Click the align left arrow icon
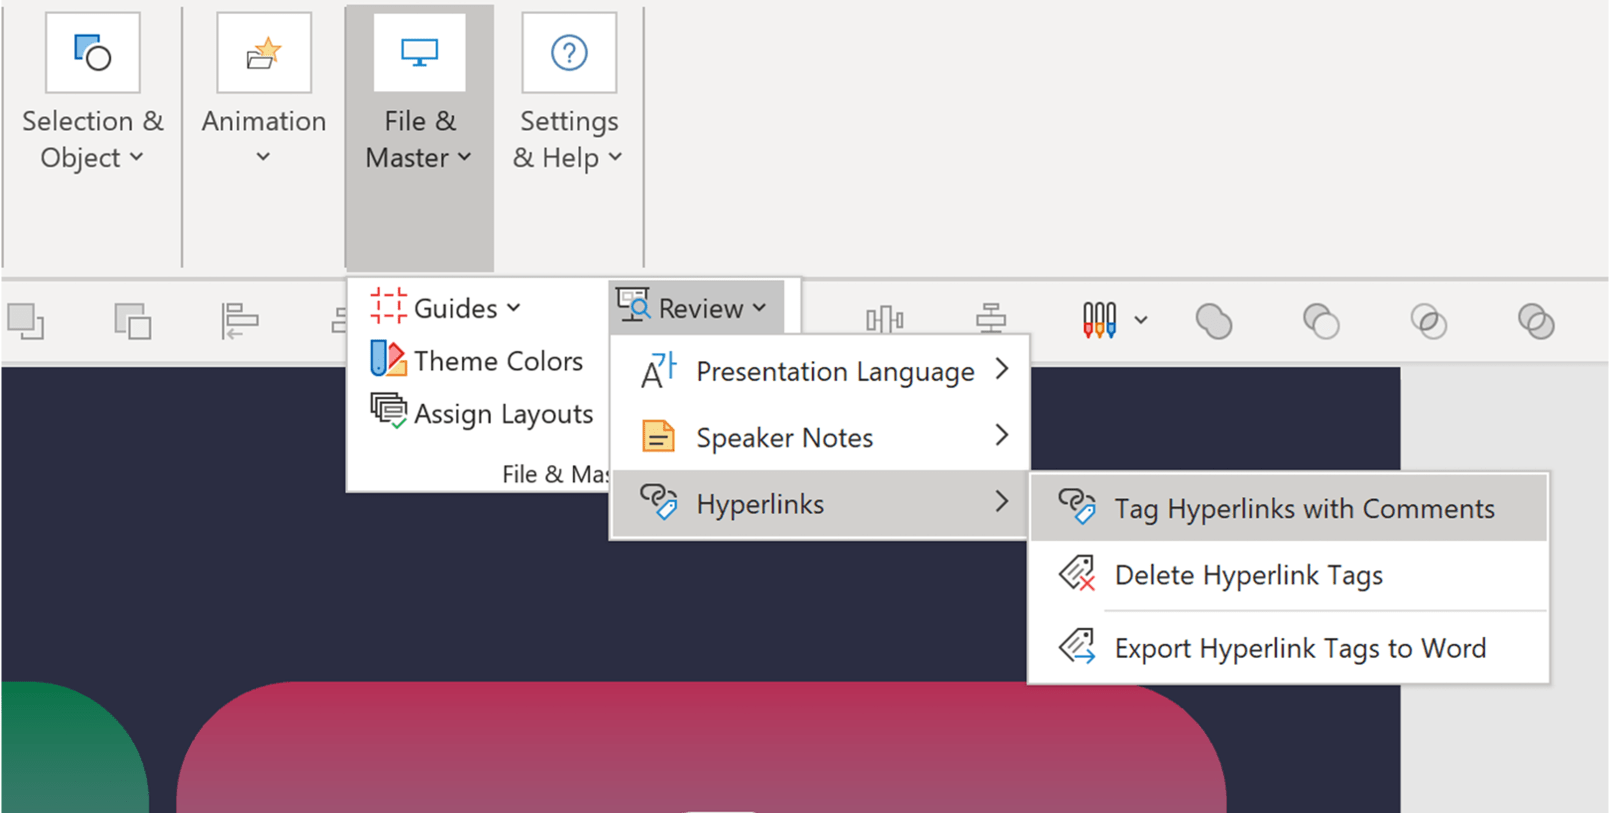 point(239,322)
